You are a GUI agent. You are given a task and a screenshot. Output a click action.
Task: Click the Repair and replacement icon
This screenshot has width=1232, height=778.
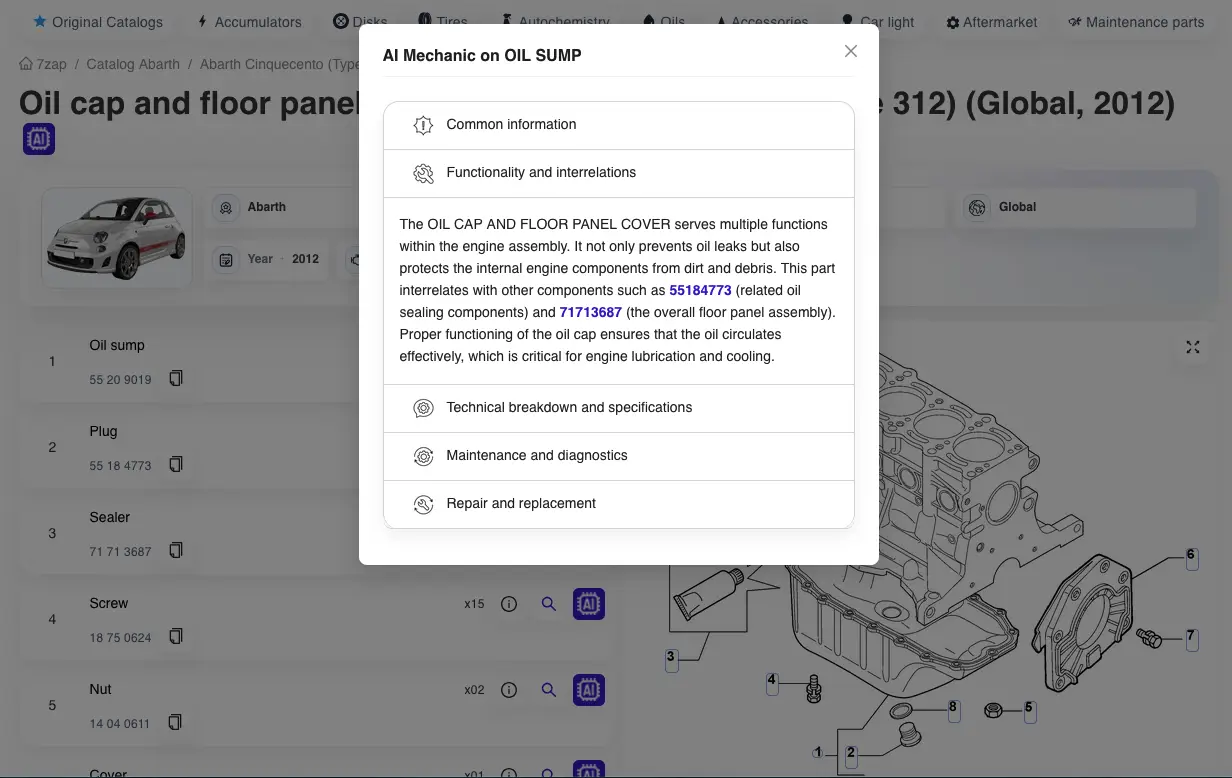tap(423, 504)
